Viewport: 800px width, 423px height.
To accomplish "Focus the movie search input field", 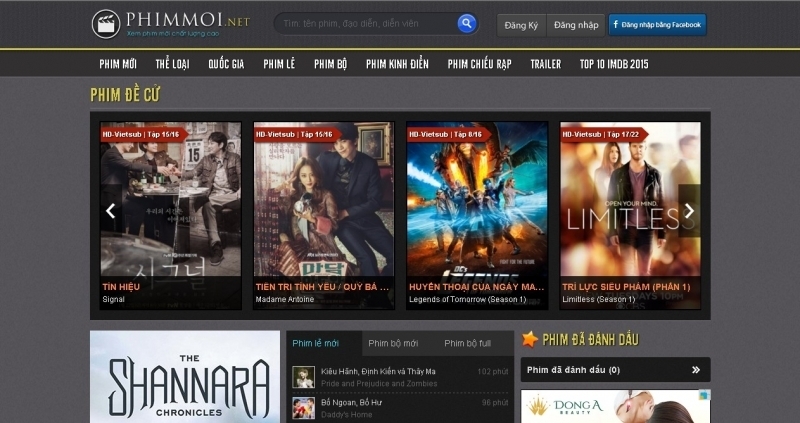I will pos(365,23).
